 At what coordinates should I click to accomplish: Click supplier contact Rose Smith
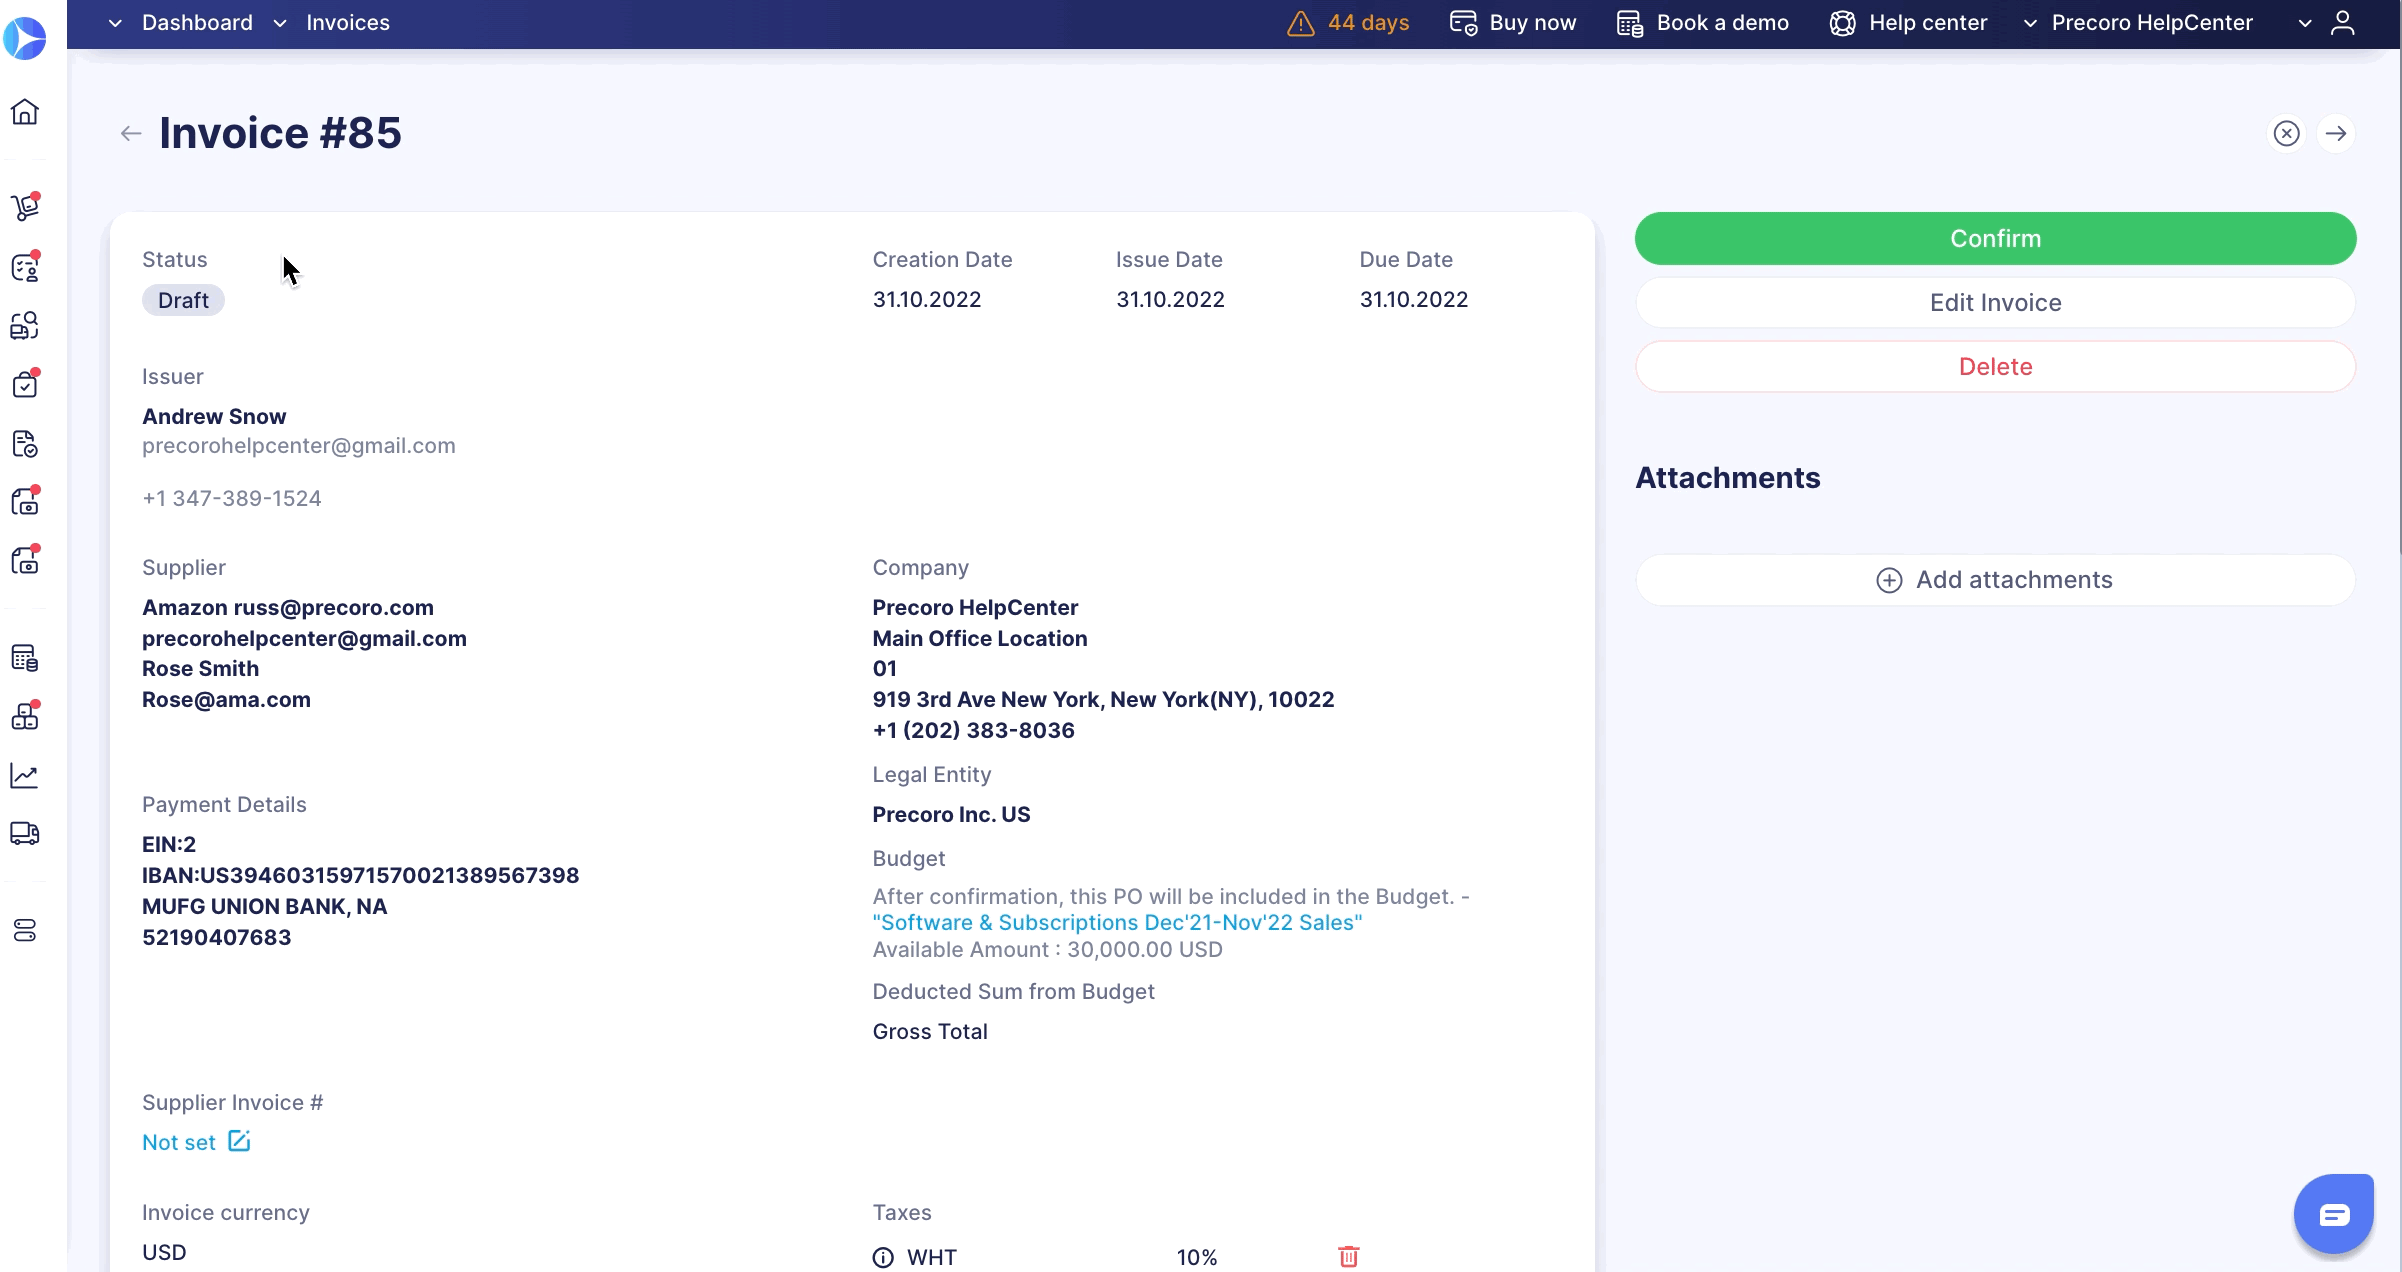point(200,668)
